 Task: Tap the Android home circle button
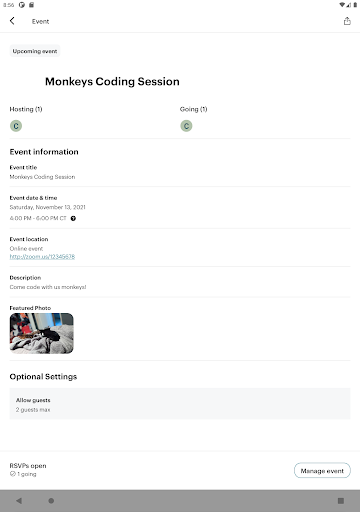pyautogui.click(x=51, y=501)
